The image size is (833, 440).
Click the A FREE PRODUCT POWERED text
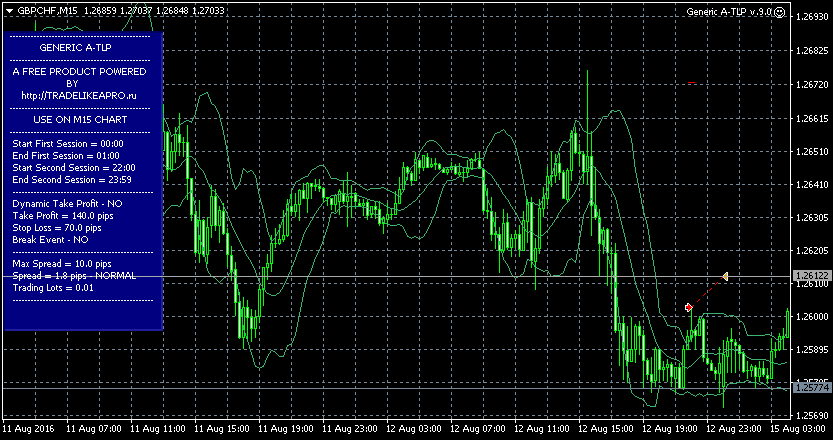79,72
